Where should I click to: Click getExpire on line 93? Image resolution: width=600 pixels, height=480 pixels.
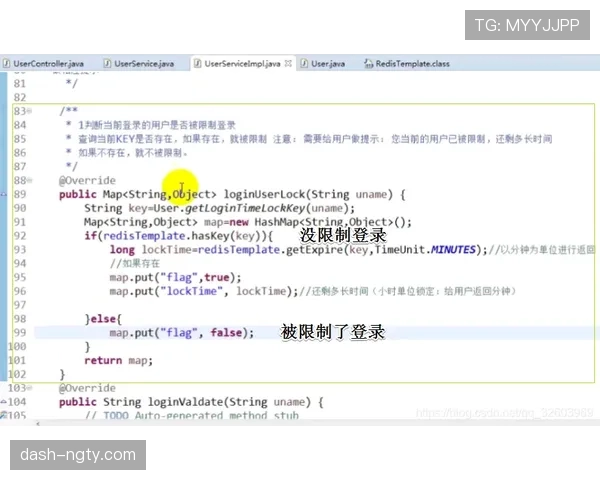[x=315, y=250]
